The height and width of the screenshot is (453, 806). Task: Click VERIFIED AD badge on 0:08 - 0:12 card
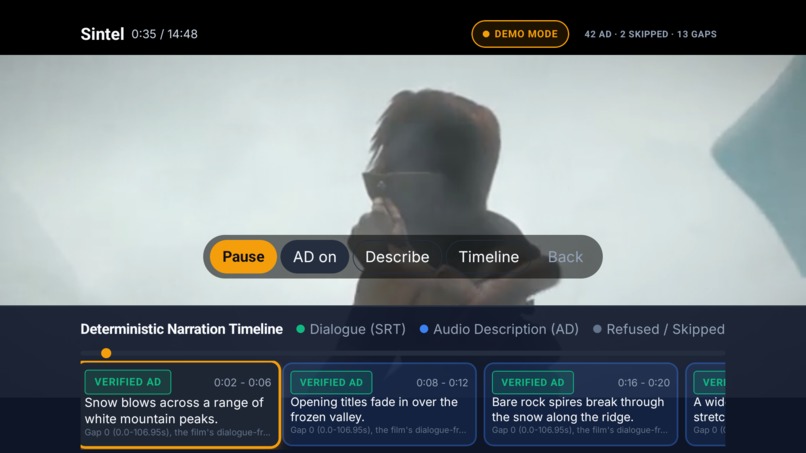click(x=331, y=383)
